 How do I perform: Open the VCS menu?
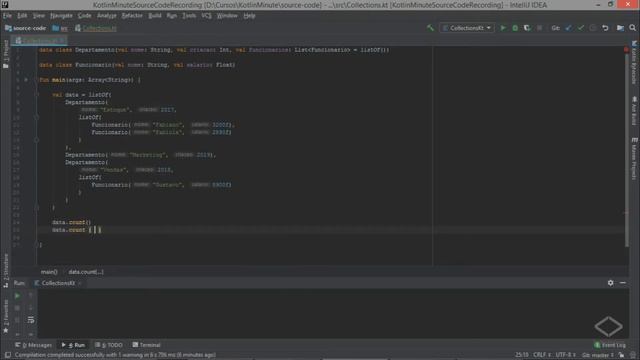pyautogui.click(x=207, y=16)
